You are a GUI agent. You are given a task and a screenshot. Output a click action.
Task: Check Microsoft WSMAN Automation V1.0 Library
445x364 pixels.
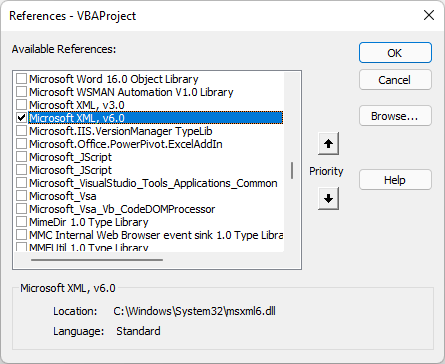[x=22, y=92]
